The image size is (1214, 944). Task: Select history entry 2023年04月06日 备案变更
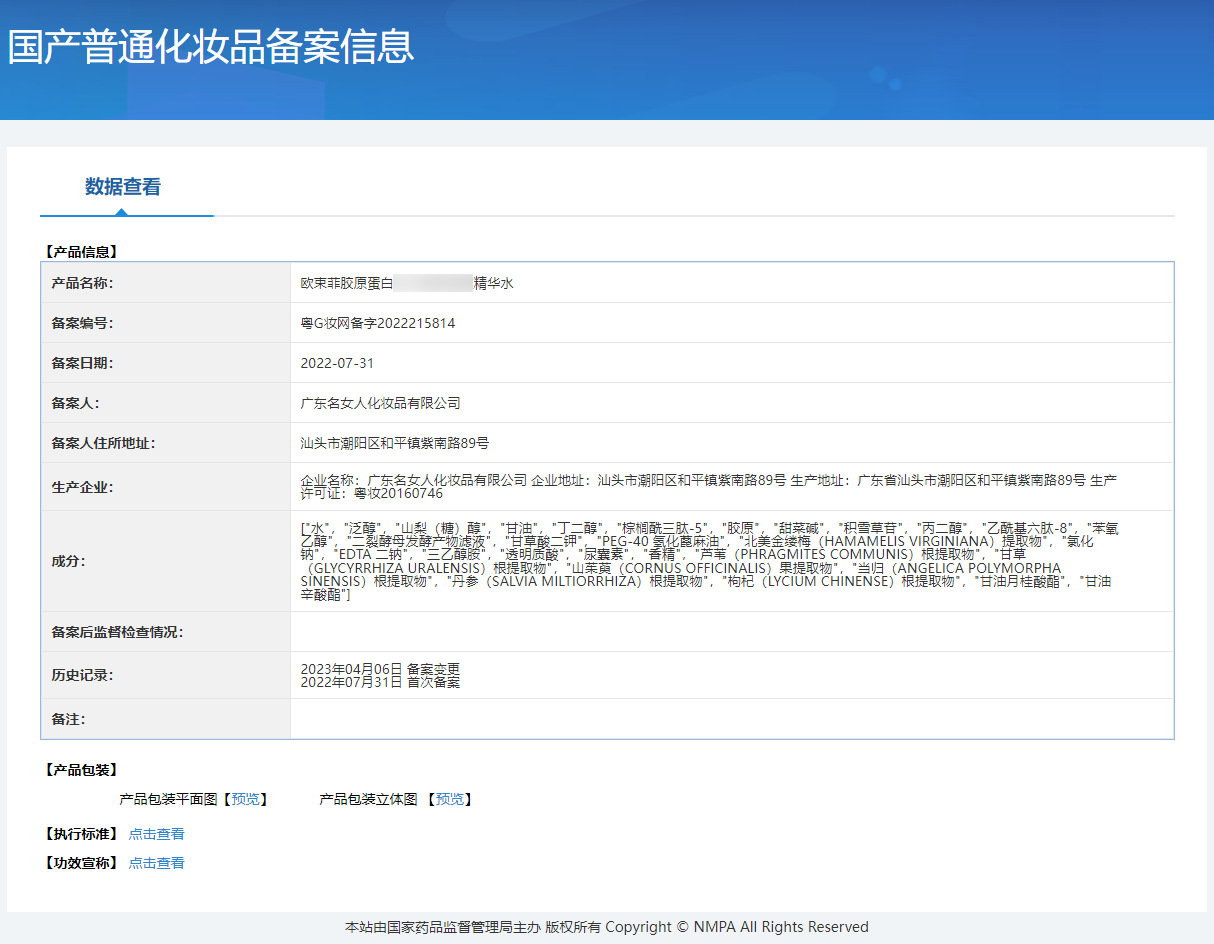tap(380, 669)
